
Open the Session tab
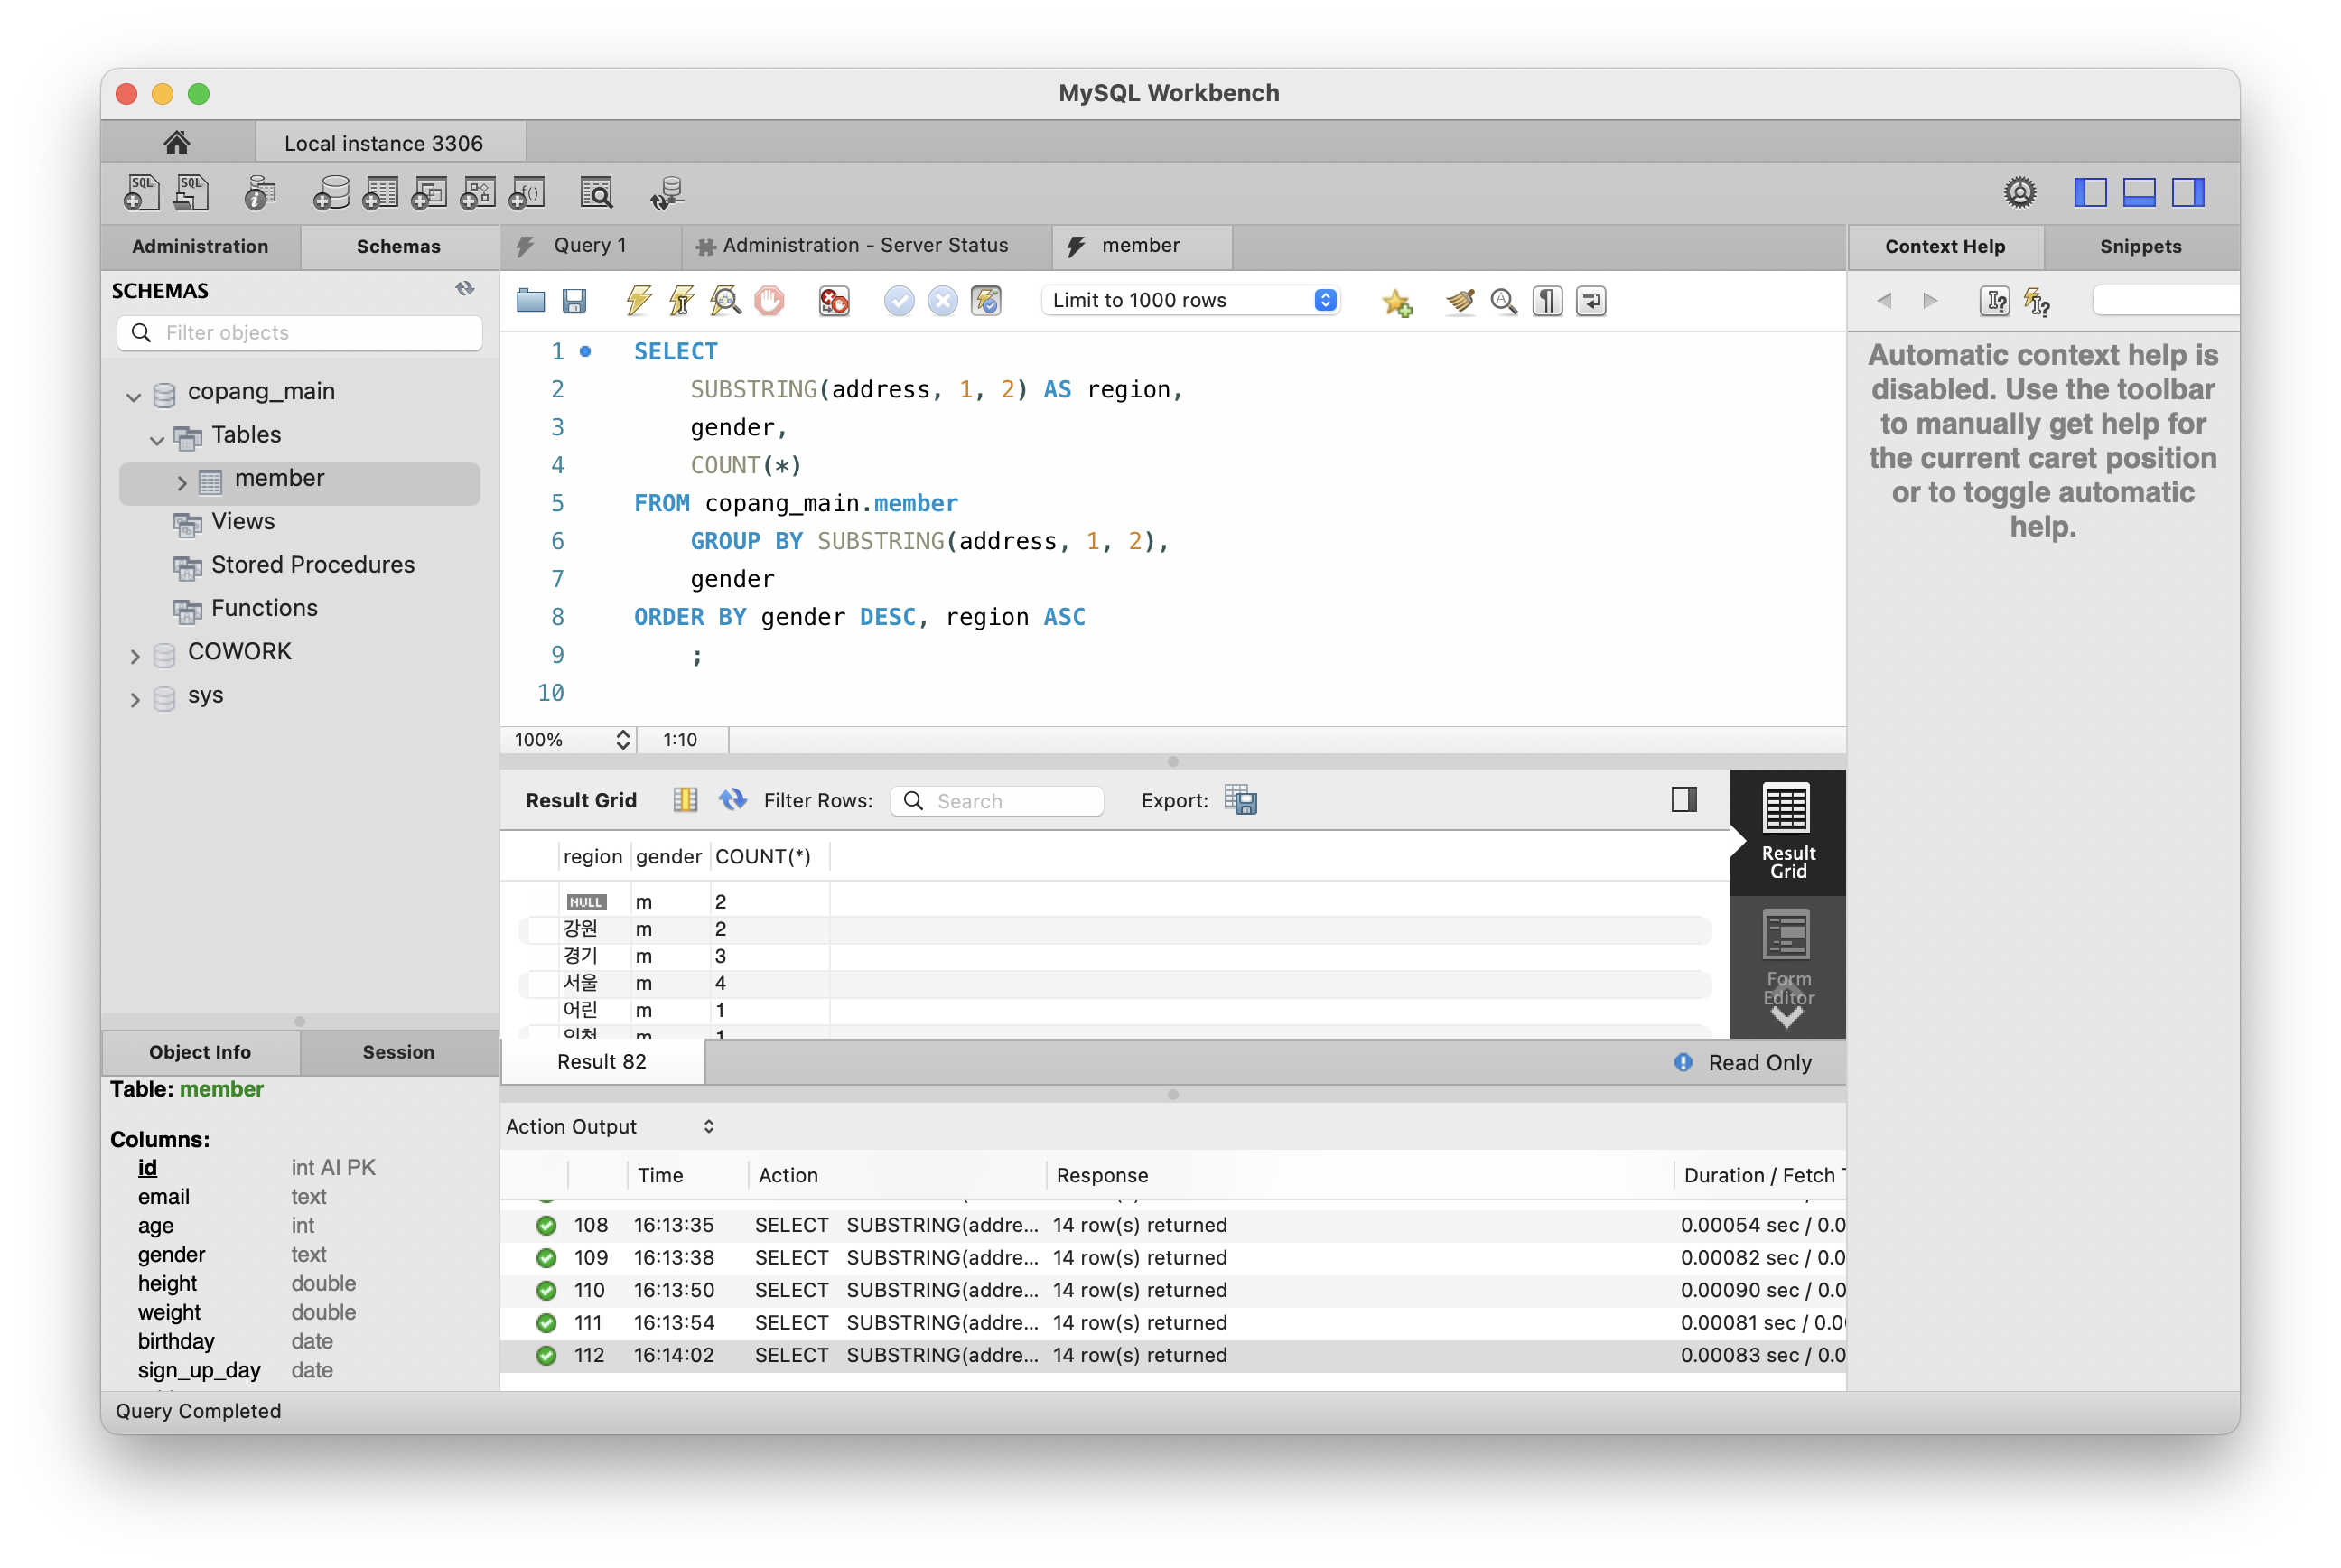(x=398, y=1052)
